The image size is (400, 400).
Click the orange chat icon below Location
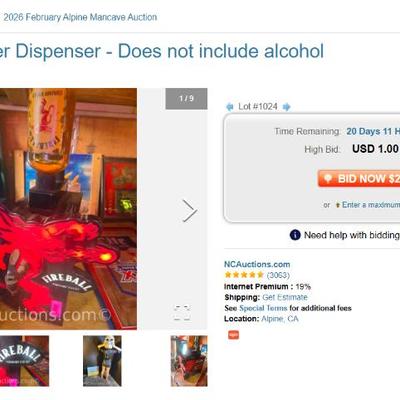tap(233, 335)
